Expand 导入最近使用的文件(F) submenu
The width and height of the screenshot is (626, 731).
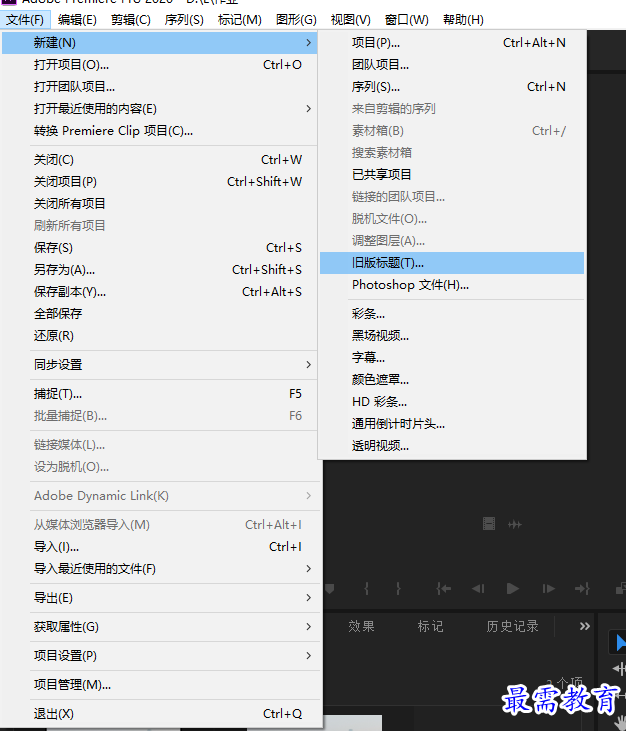pos(159,569)
